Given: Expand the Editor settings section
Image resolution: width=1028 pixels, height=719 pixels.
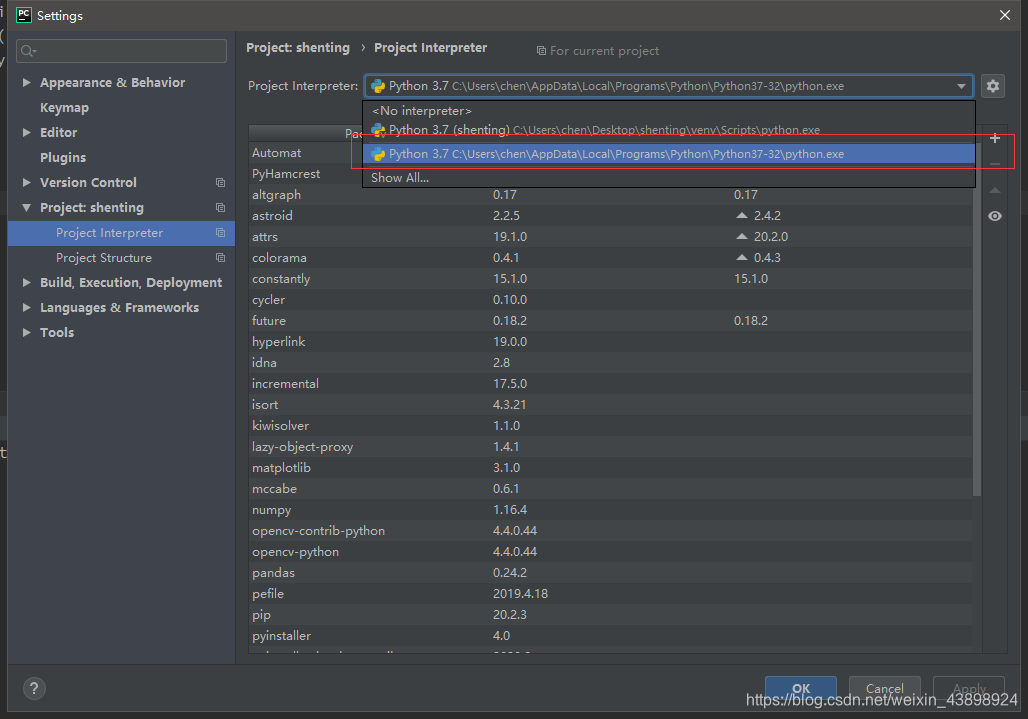Looking at the screenshot, I should click(x=27, y=132).
